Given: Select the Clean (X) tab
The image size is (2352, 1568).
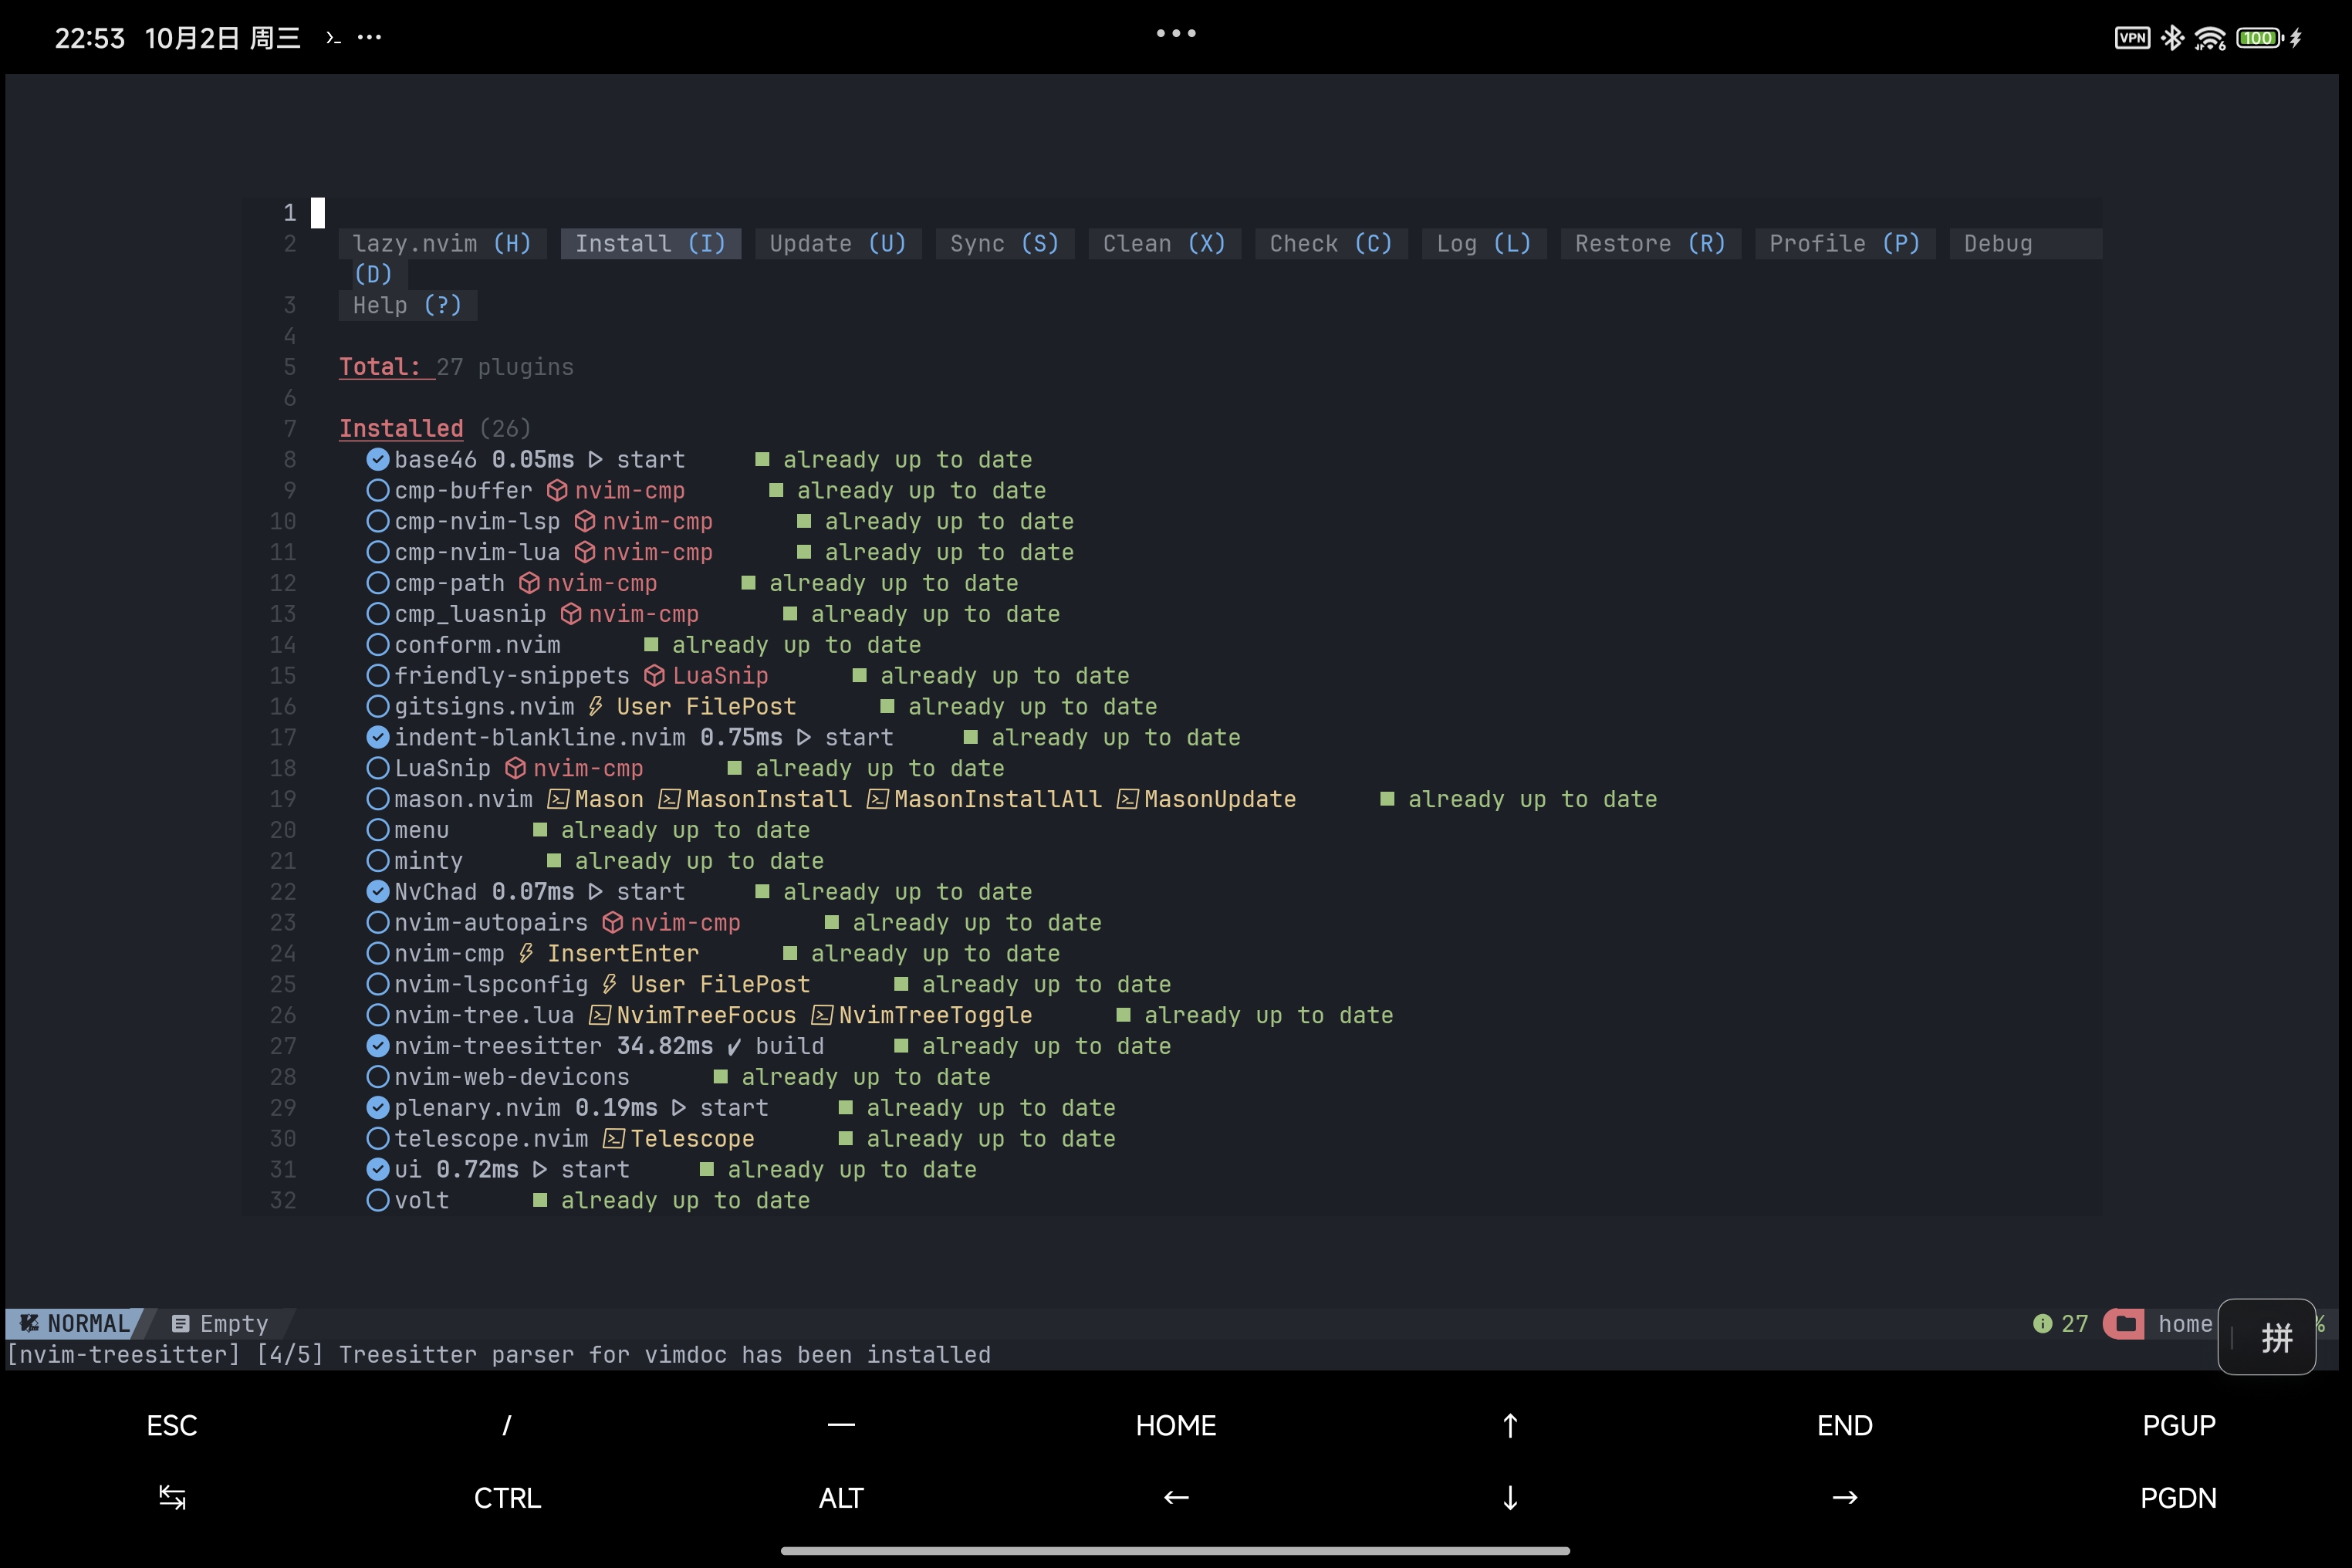Looking at the screenshot, I should point(1164,243).
